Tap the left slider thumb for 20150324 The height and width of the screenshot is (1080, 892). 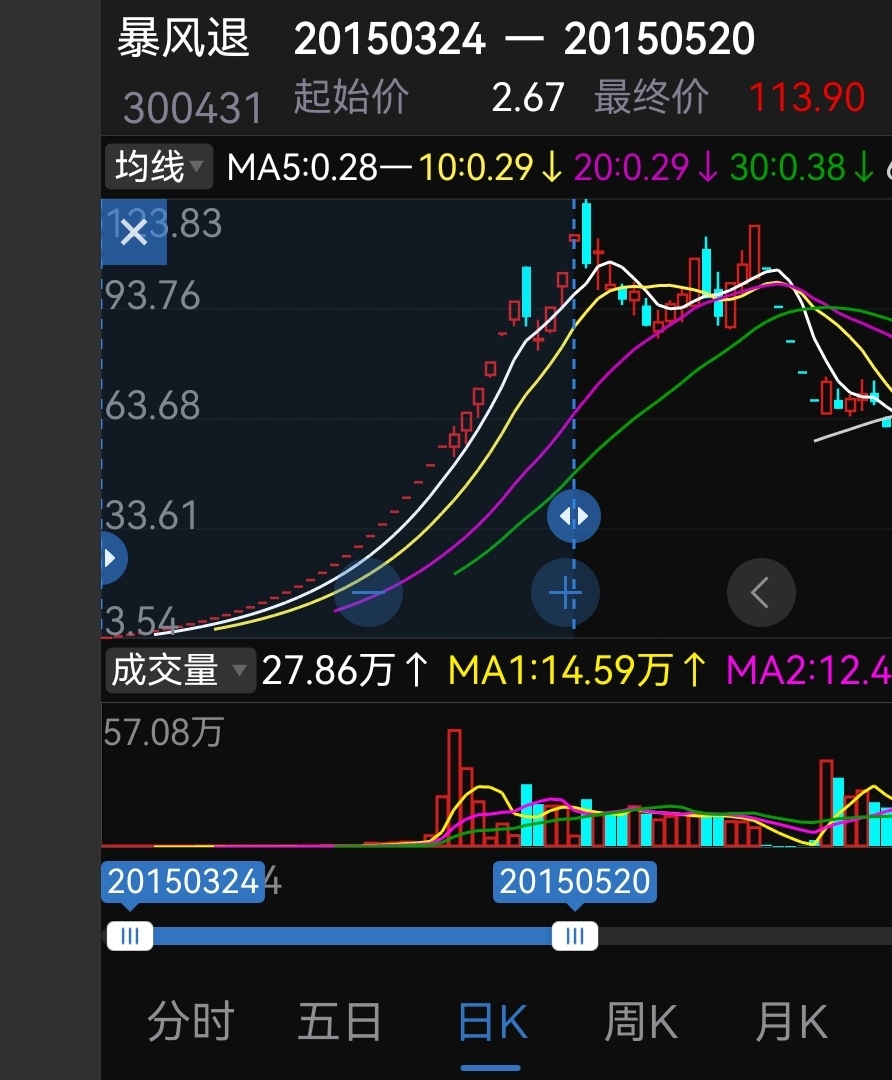130,936
